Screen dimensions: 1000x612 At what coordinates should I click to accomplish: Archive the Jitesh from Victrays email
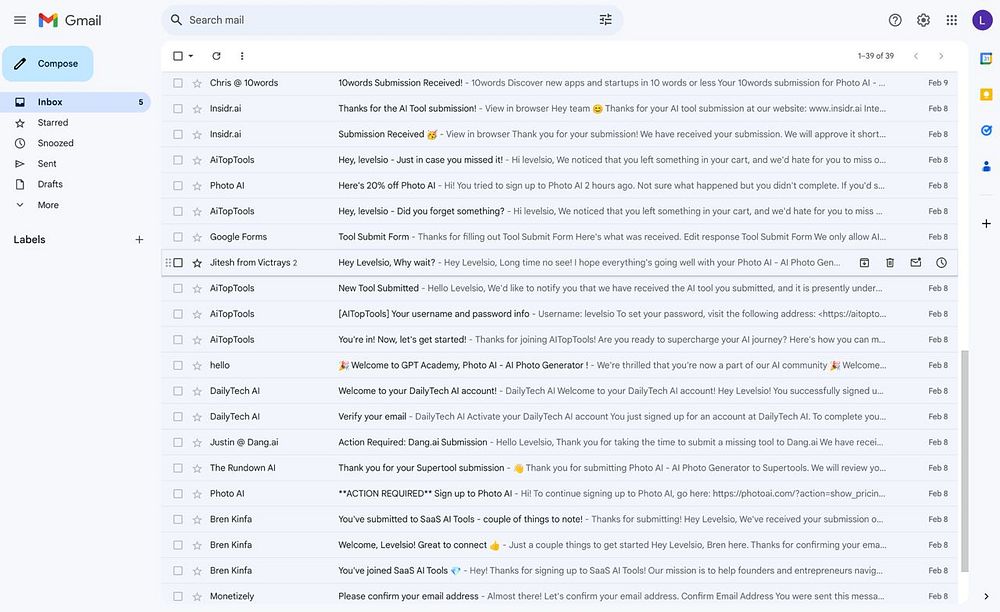coord(864,263)
